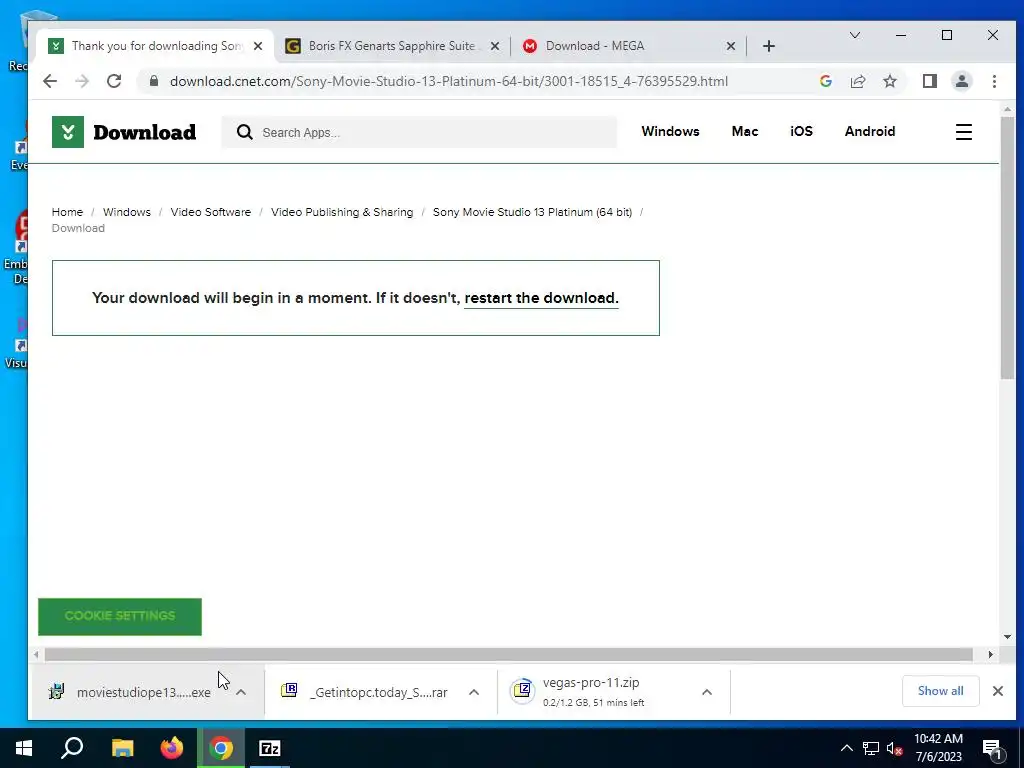The image size is (1024, 768).
Task: Click the Chrome taskbar icon
Action: click(221, 748)
